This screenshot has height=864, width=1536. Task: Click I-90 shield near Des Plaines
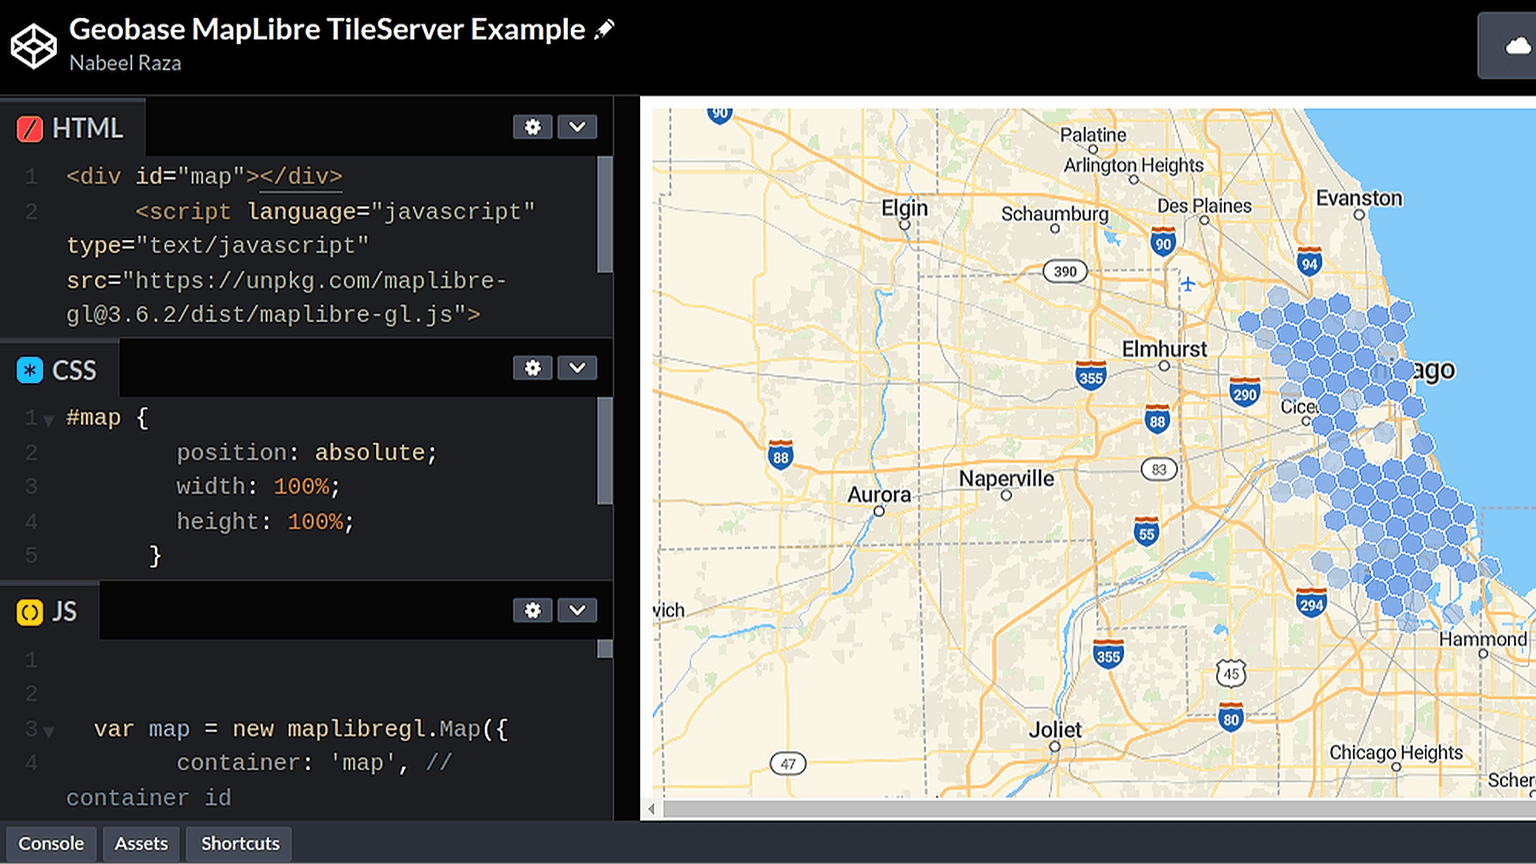(1162, 241)
